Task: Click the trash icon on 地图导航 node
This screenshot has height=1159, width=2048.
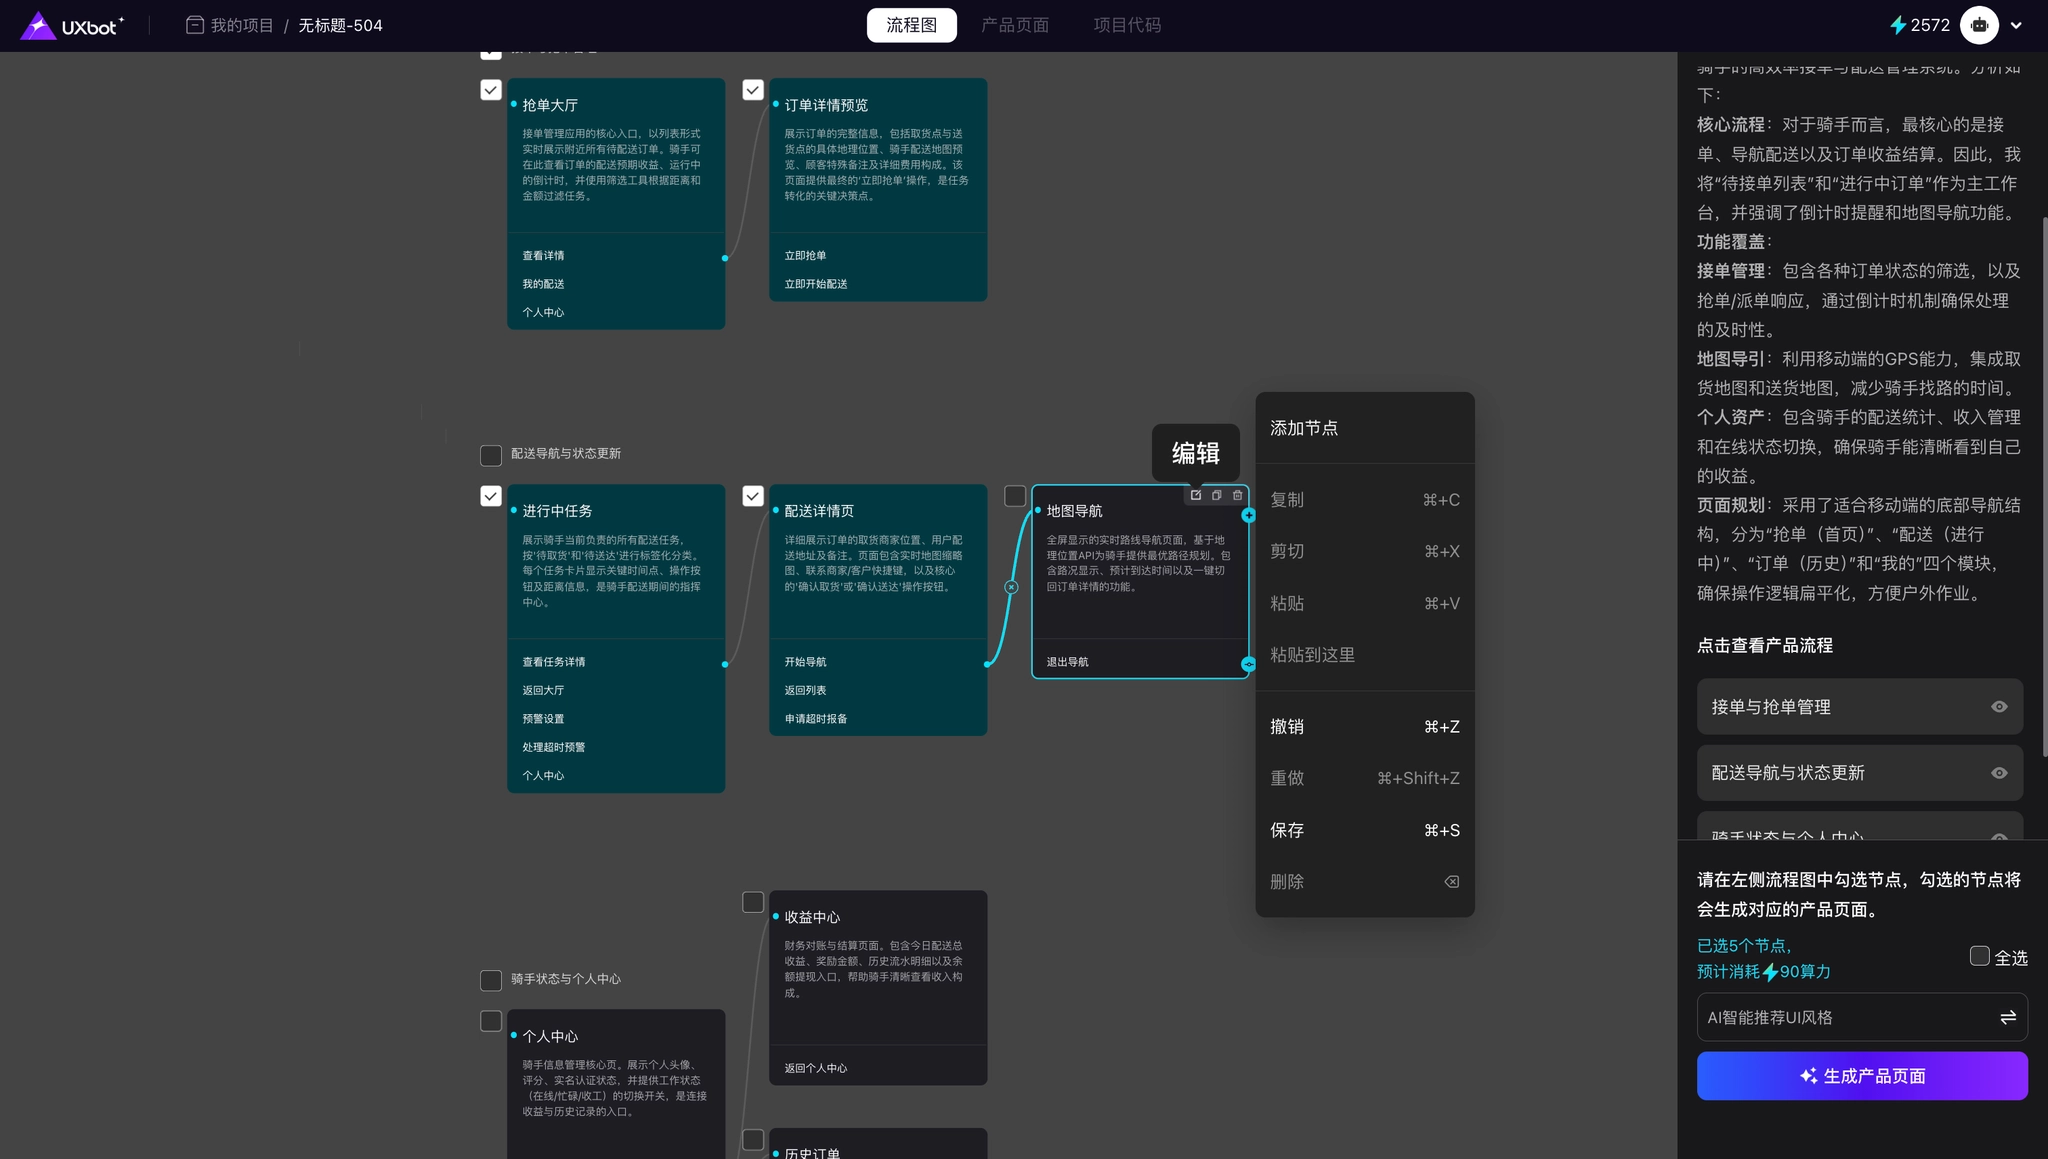Action: pyautogui.click(x=1238, y=495)
